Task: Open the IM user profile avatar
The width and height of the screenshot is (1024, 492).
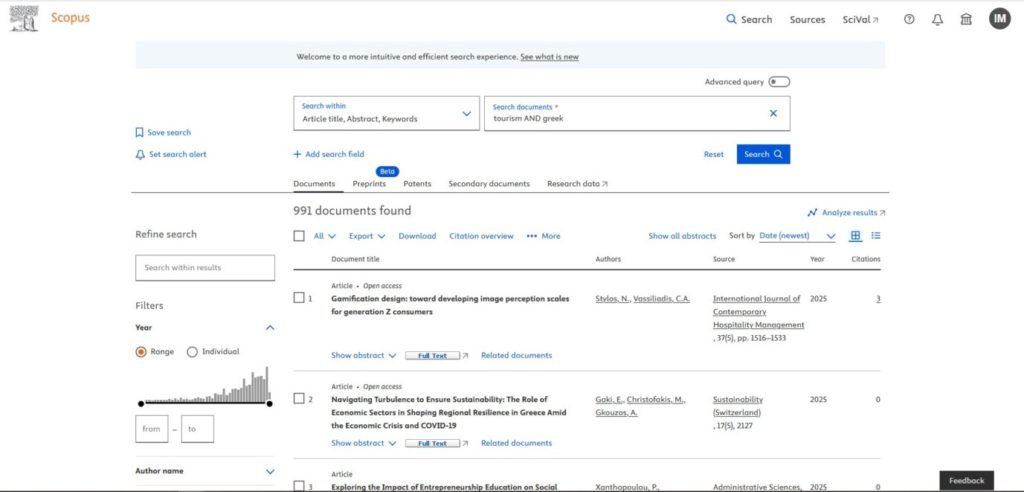Action: tap(999, 19)
